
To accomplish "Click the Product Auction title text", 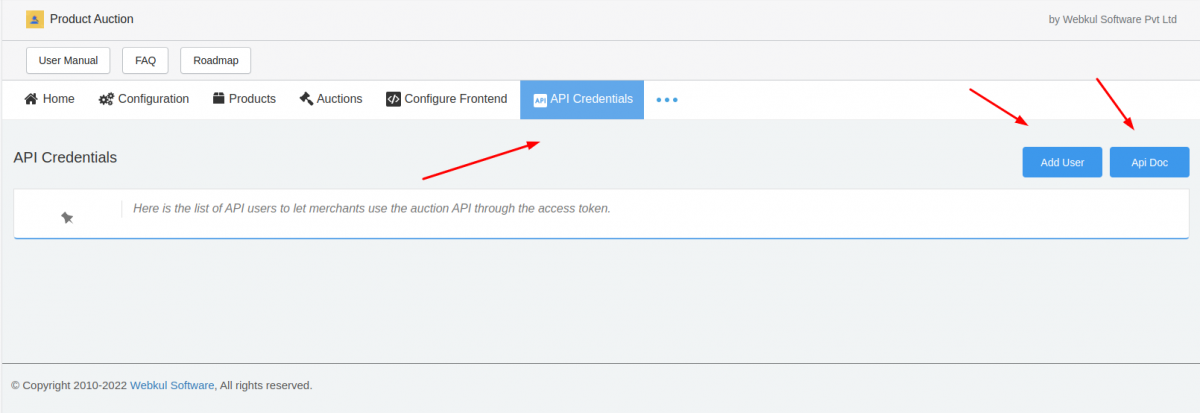I will click(91, 19).
